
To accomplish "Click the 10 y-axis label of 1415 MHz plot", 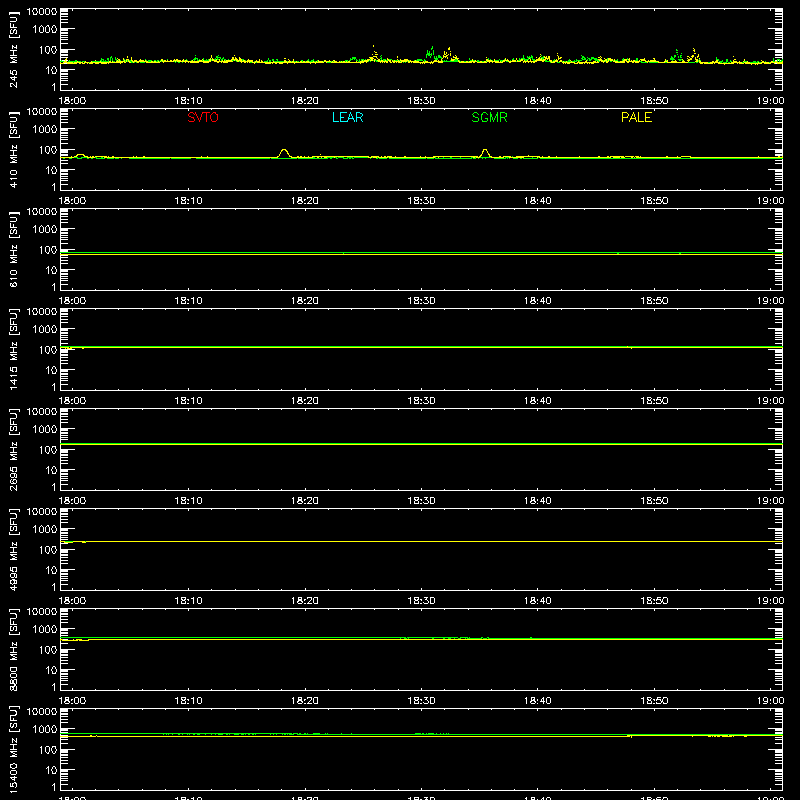I will click(x=51, y=370).
